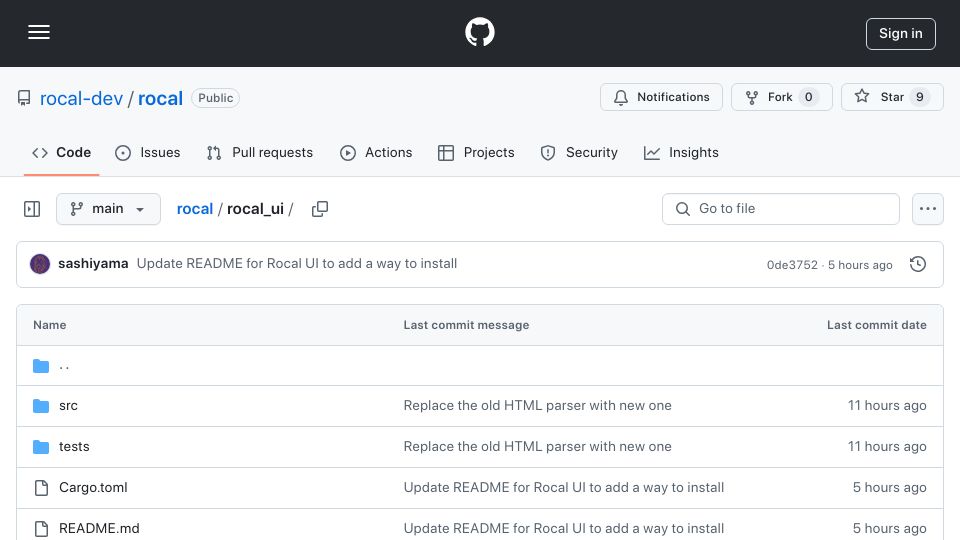Switch to the Code tab
The image size is (960, 540).
[61, 152]
